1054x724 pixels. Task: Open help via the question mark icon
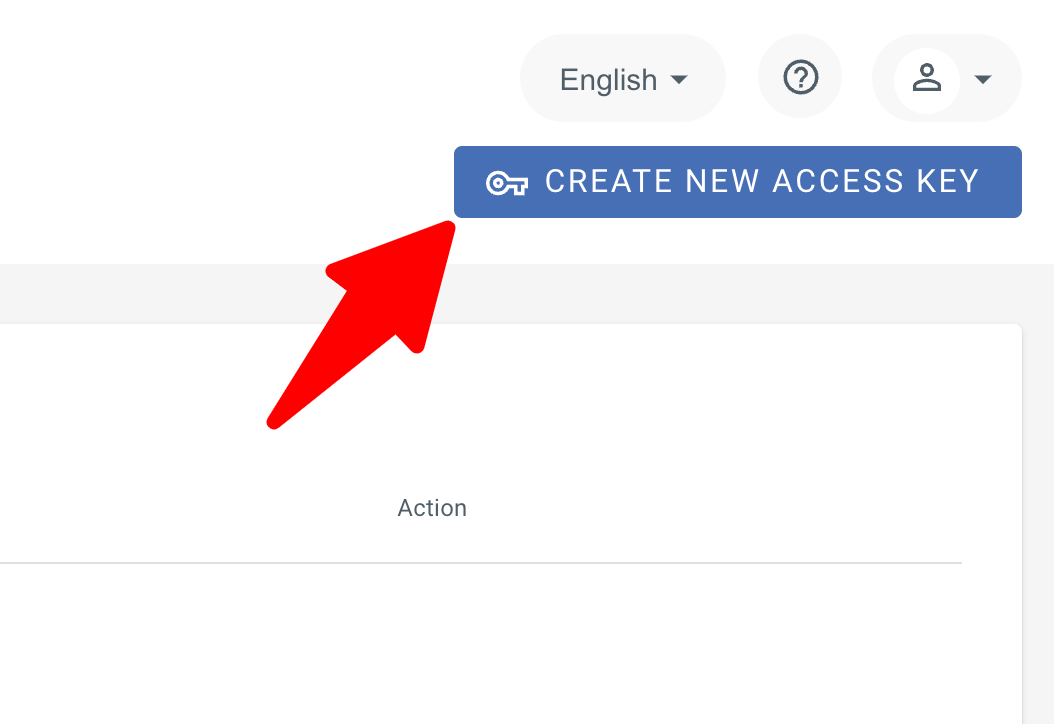point(800,77)
